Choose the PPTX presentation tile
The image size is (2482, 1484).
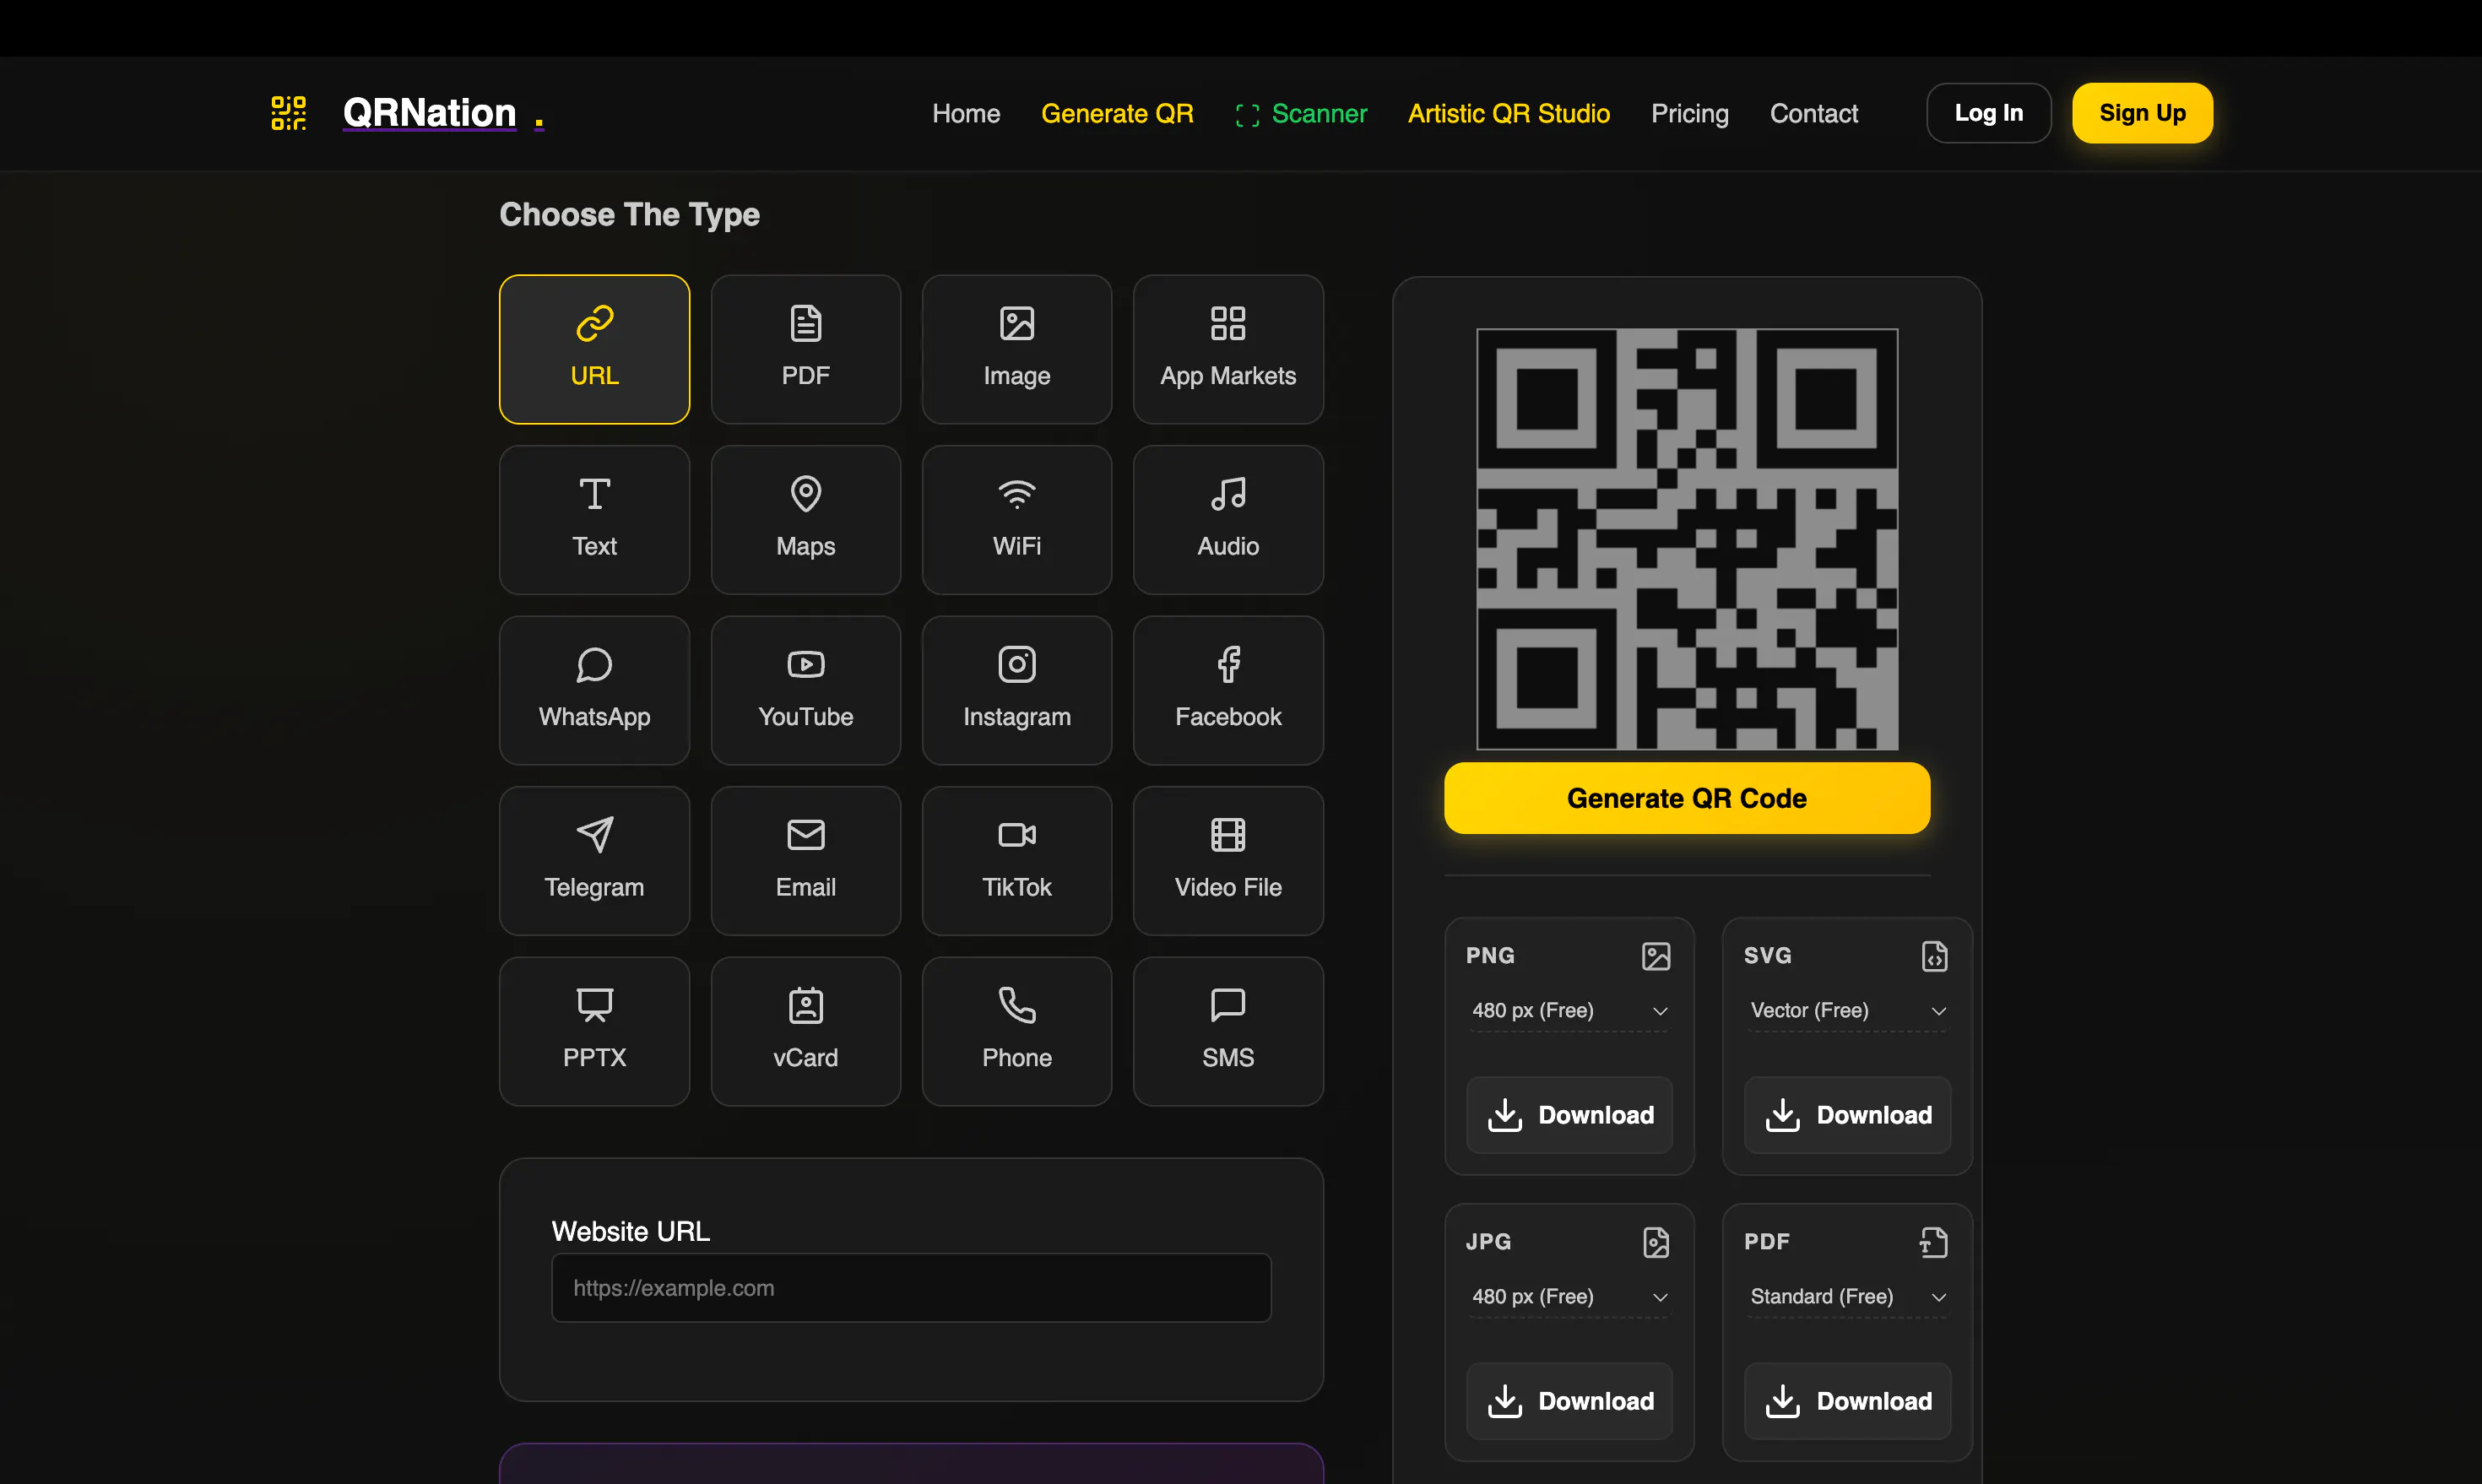(x=594, y=1031)
